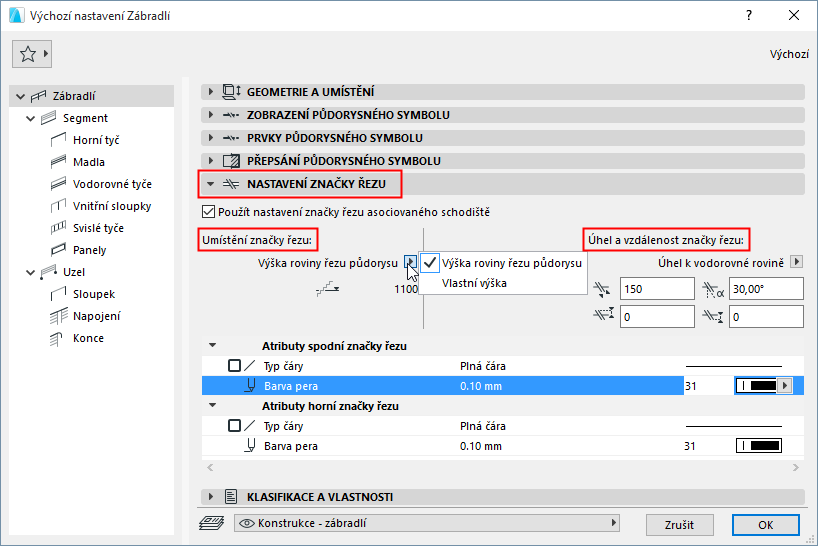Open Úhel k vodorovné rovině popup arrow
818x546 pixels.
(x=796, y=262)
